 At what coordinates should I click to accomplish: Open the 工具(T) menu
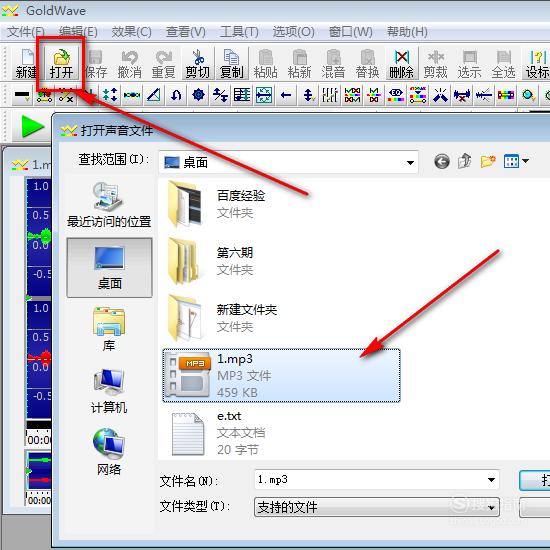(x=239, y=32)
